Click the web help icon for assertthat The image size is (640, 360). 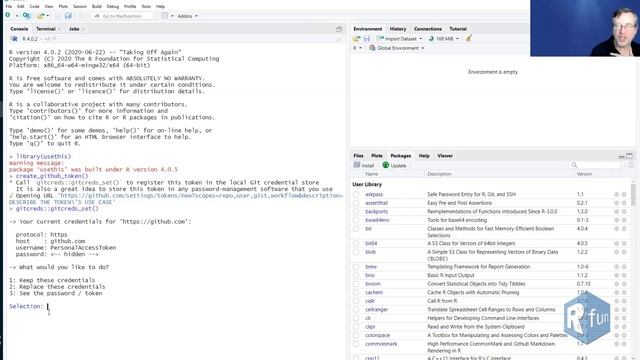click(617, 203)
